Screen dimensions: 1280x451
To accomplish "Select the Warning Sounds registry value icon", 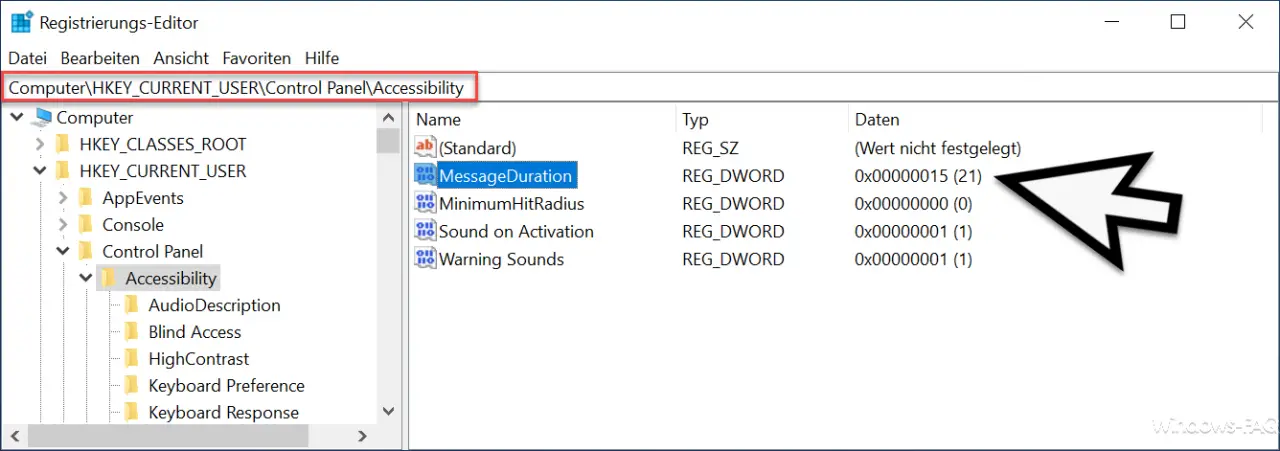I will coord(425,260).
